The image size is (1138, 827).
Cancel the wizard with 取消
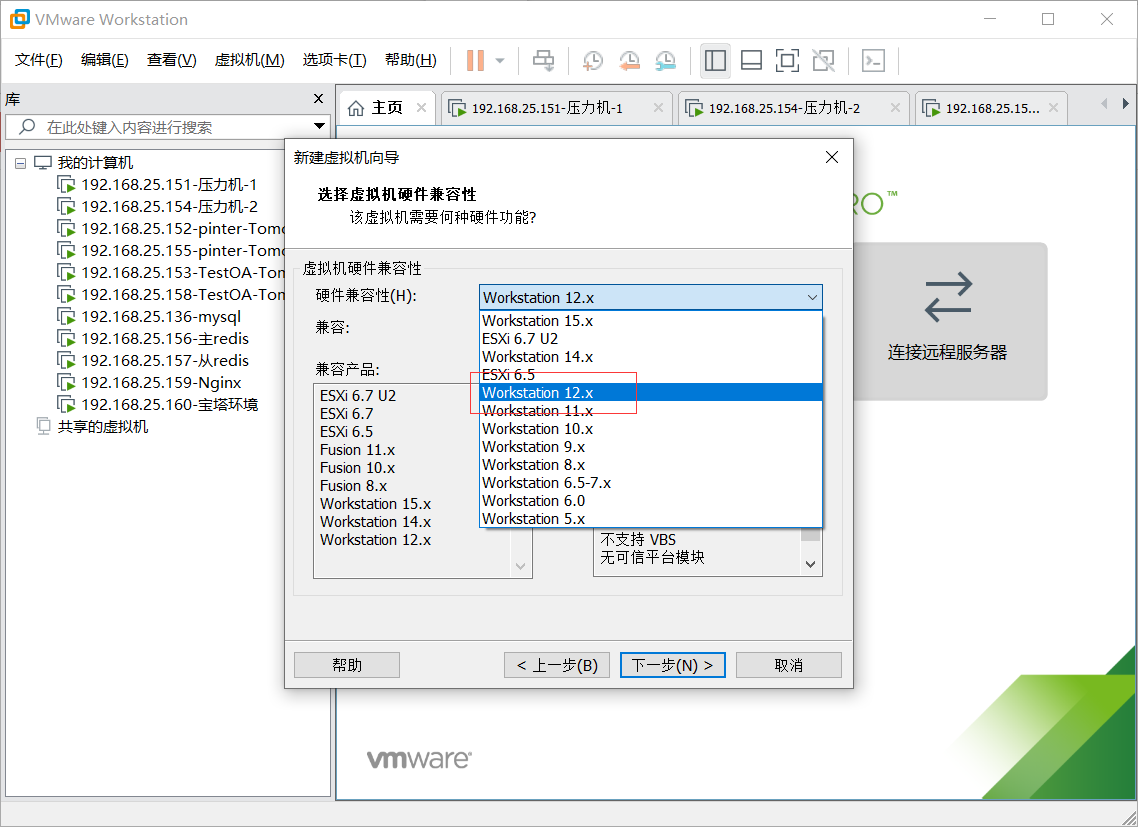(x=789, y=665)
